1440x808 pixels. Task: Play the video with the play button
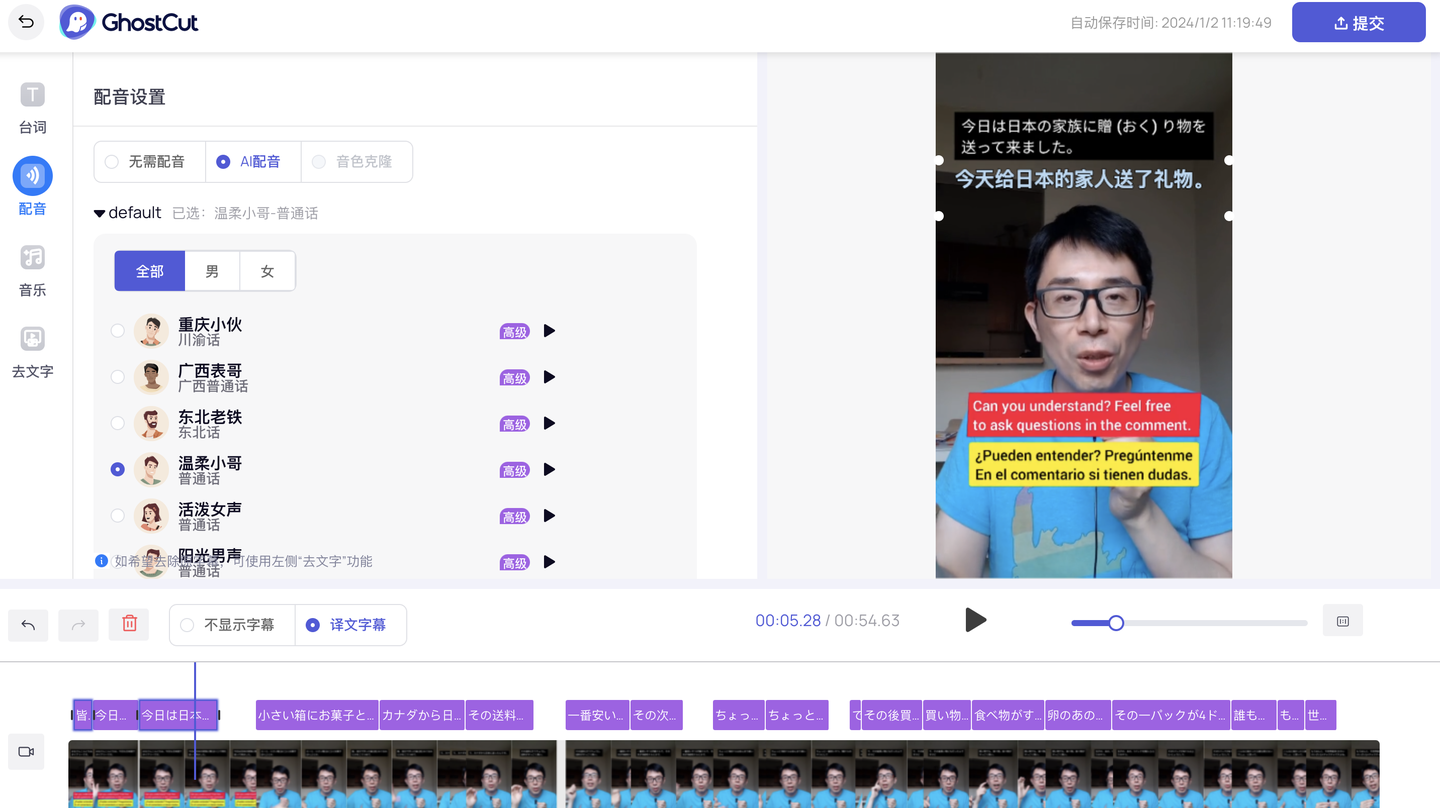[x=975, y=620]
